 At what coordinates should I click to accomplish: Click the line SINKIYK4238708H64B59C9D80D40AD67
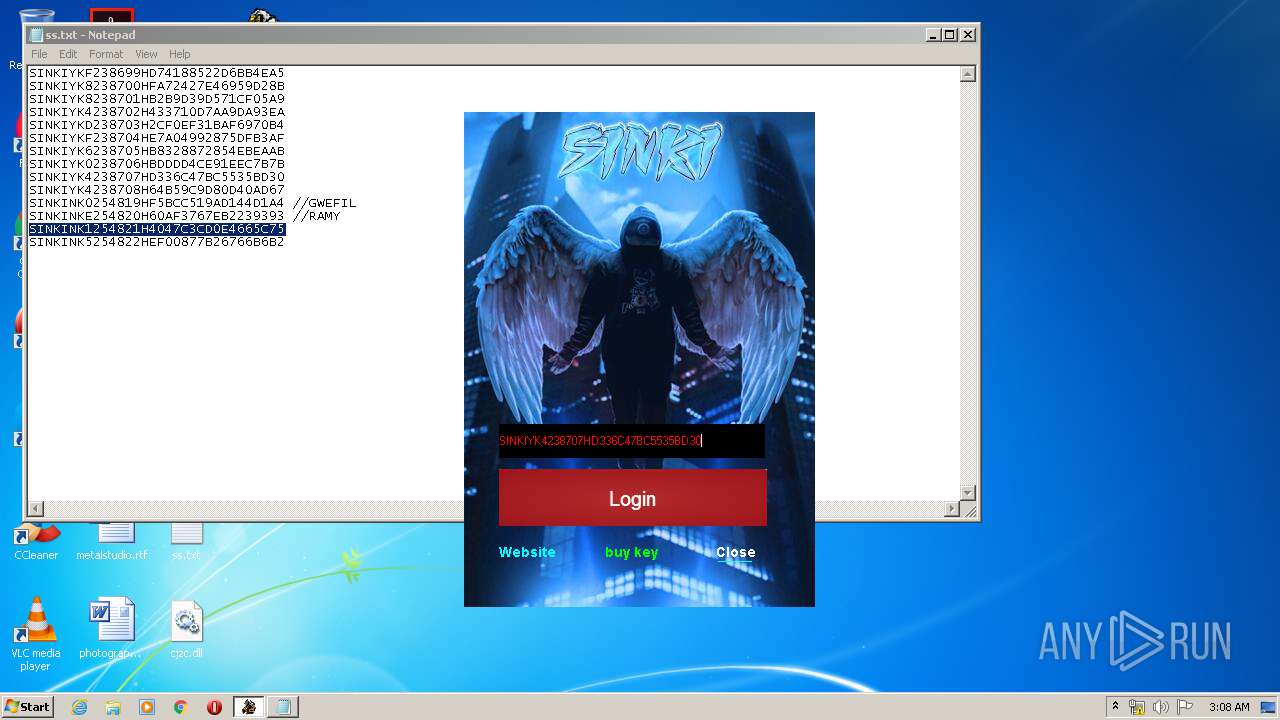point(157,190)
